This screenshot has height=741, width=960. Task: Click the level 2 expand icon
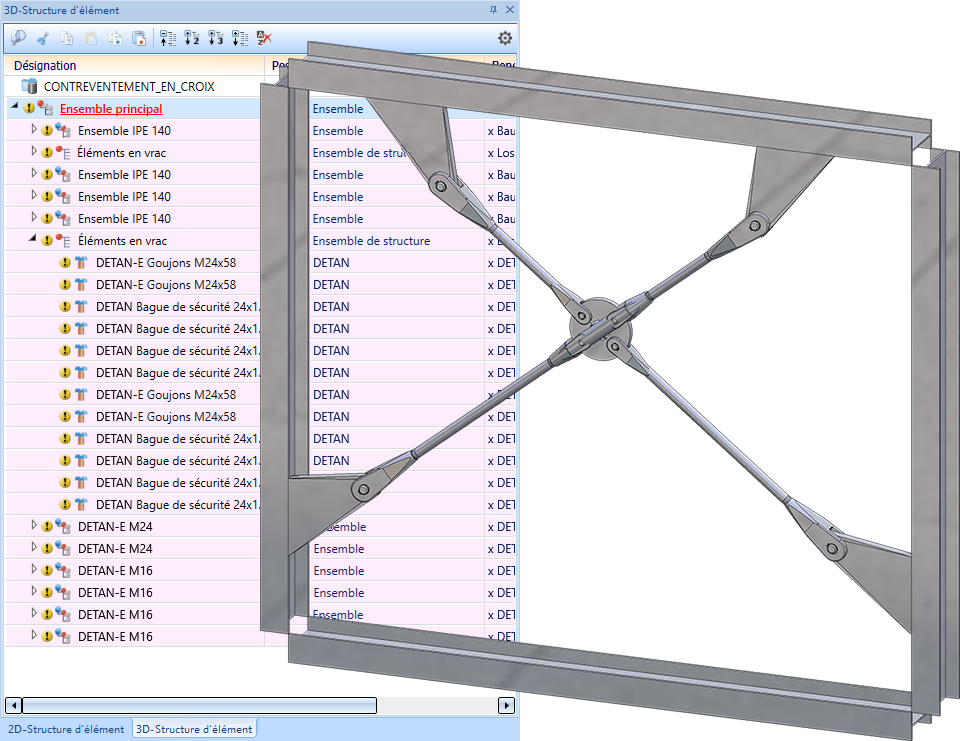pyautogui.click(x=192, y=39)
